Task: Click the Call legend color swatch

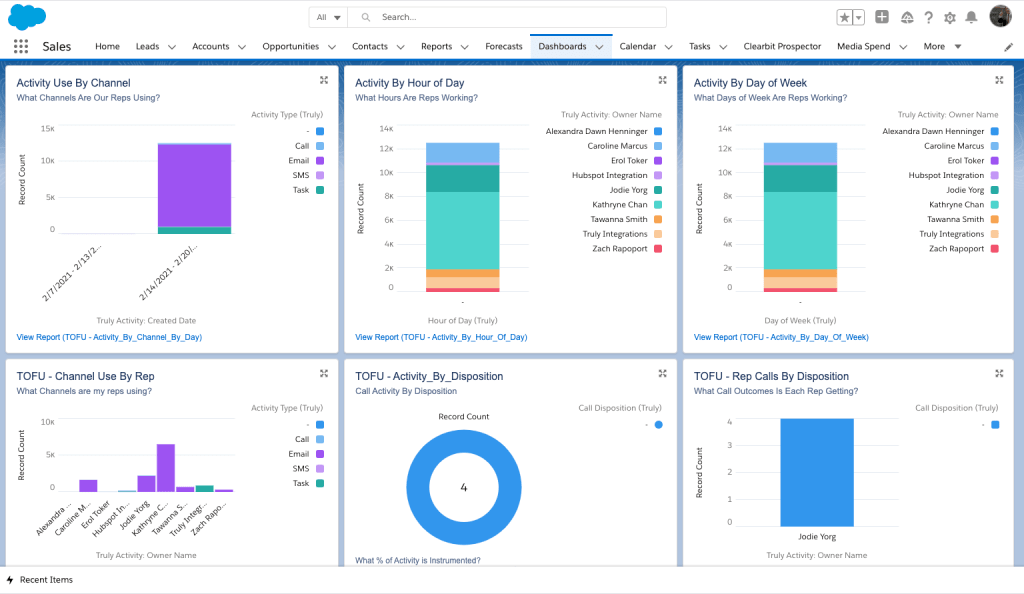Action: click(x=321, y=145)
